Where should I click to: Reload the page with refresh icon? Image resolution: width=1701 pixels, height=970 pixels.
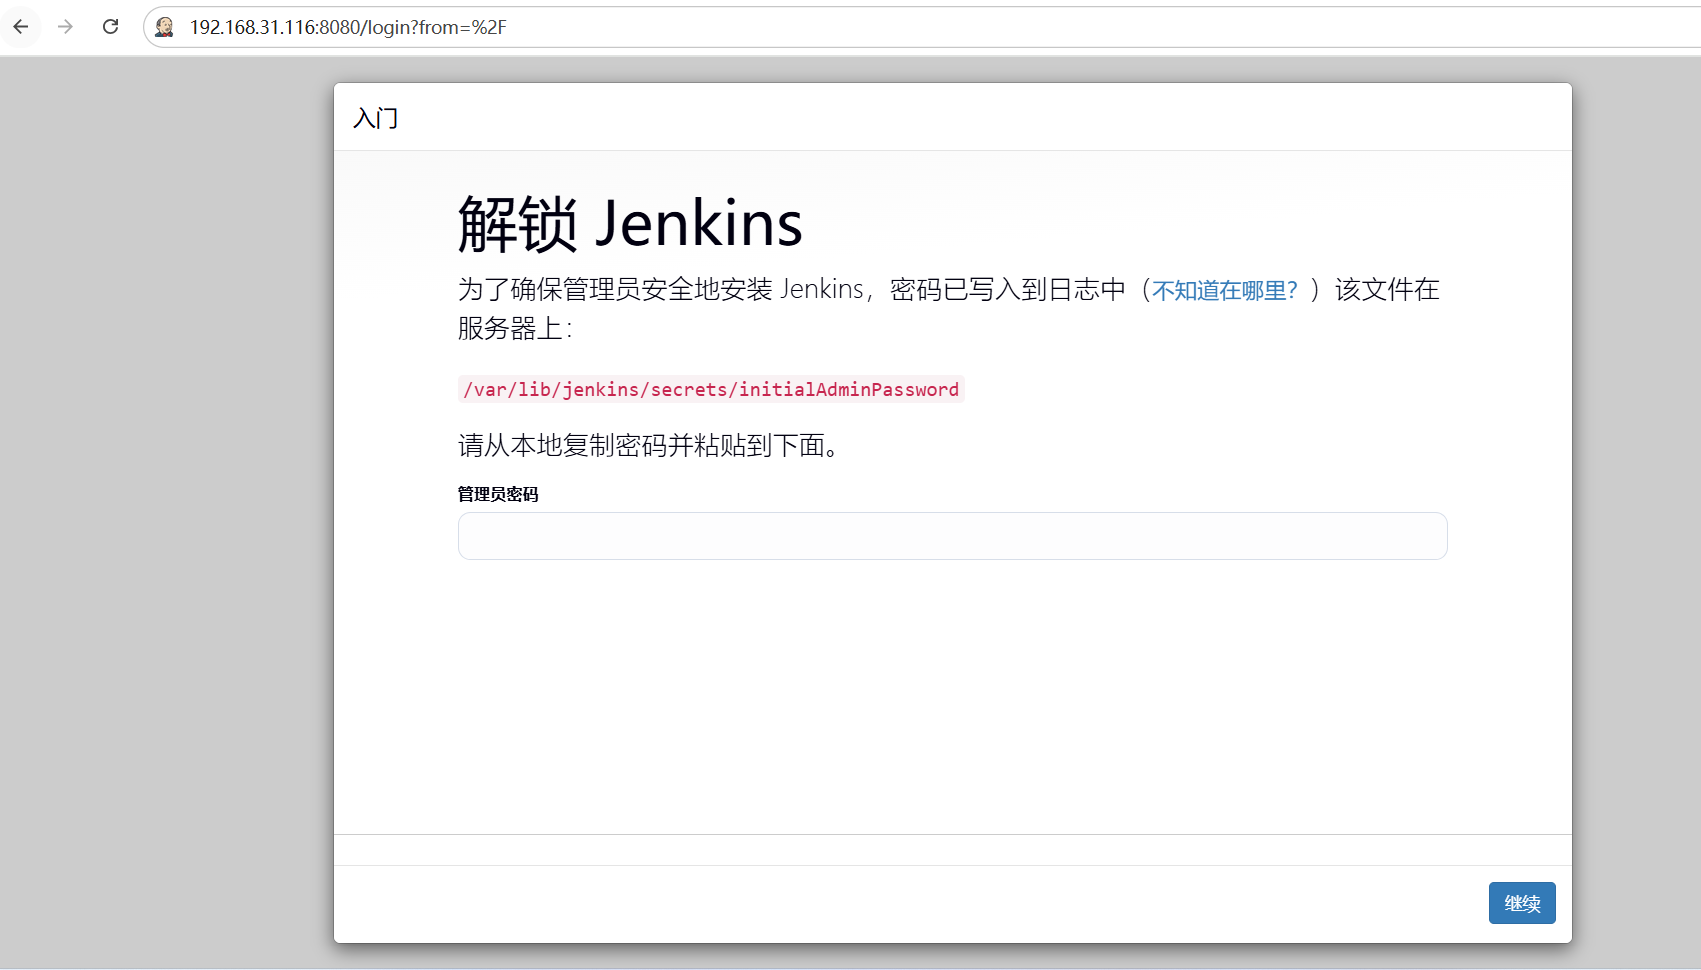[111, 27]
